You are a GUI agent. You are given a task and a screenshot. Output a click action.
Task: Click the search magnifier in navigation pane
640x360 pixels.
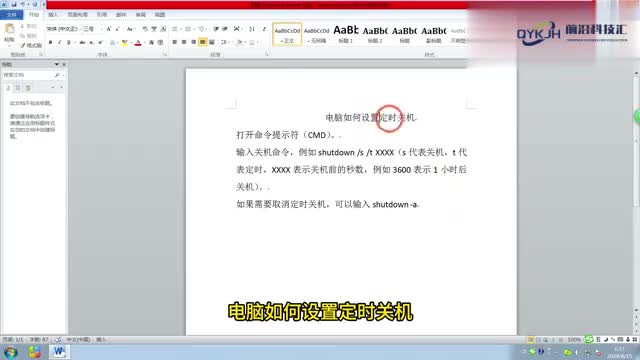tap(57, 75)
